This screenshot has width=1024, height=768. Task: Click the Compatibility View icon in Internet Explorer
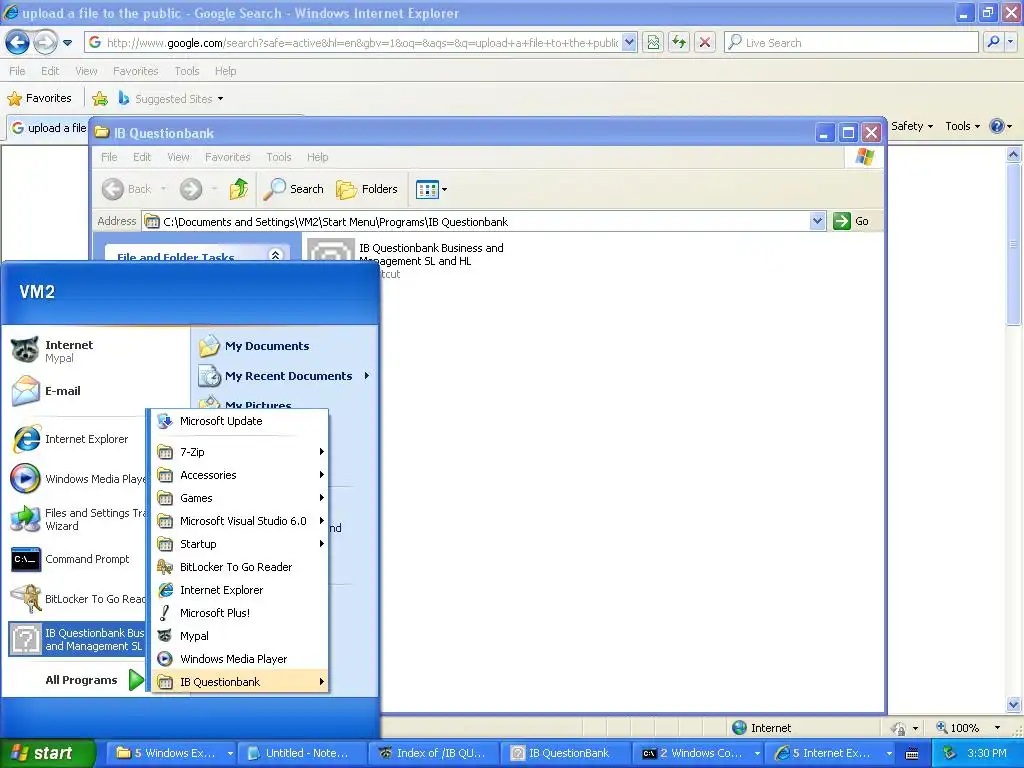(653, 42)
